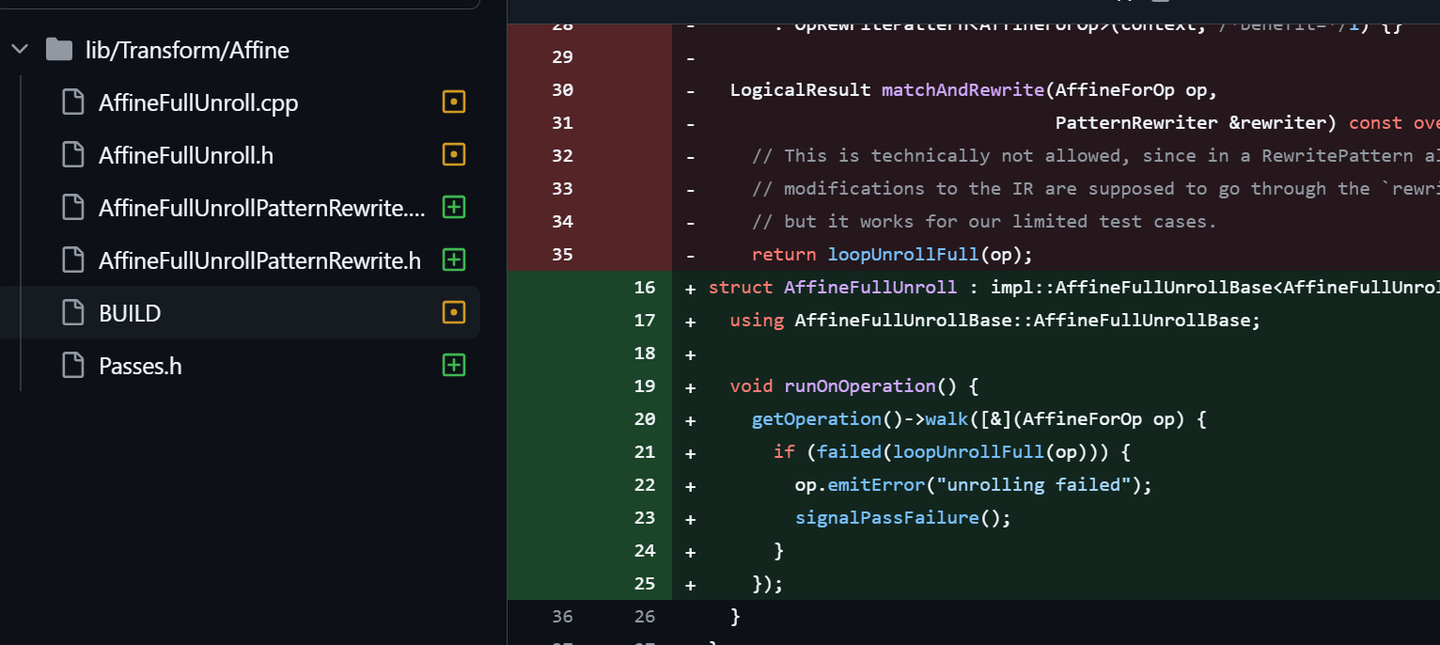Click the file icon beside AffineFullUnroll.cpp
1440x645 pixels.
[73, 102]
